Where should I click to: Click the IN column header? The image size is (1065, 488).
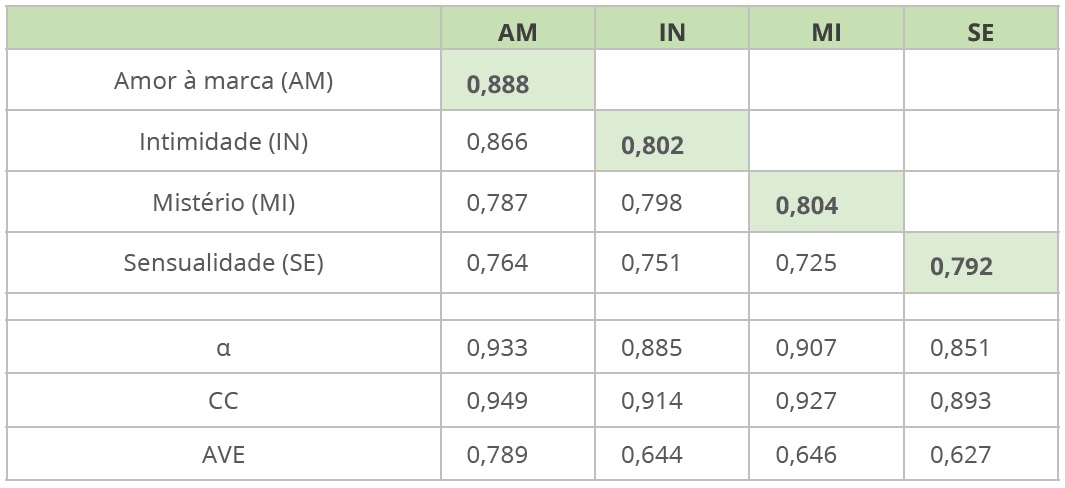pos(672,32)
